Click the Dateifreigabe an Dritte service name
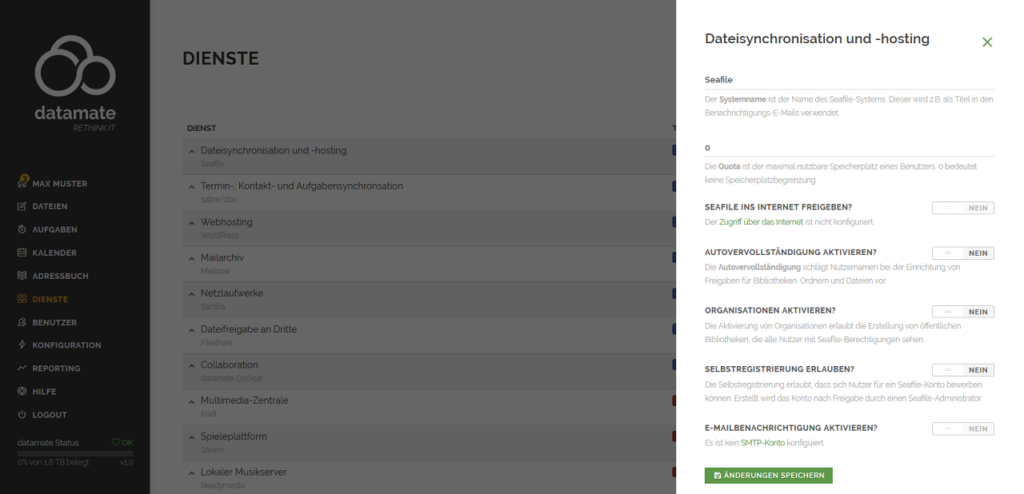Image resolution: width=1024 pixels, height=494 pixels. [249, 329]
